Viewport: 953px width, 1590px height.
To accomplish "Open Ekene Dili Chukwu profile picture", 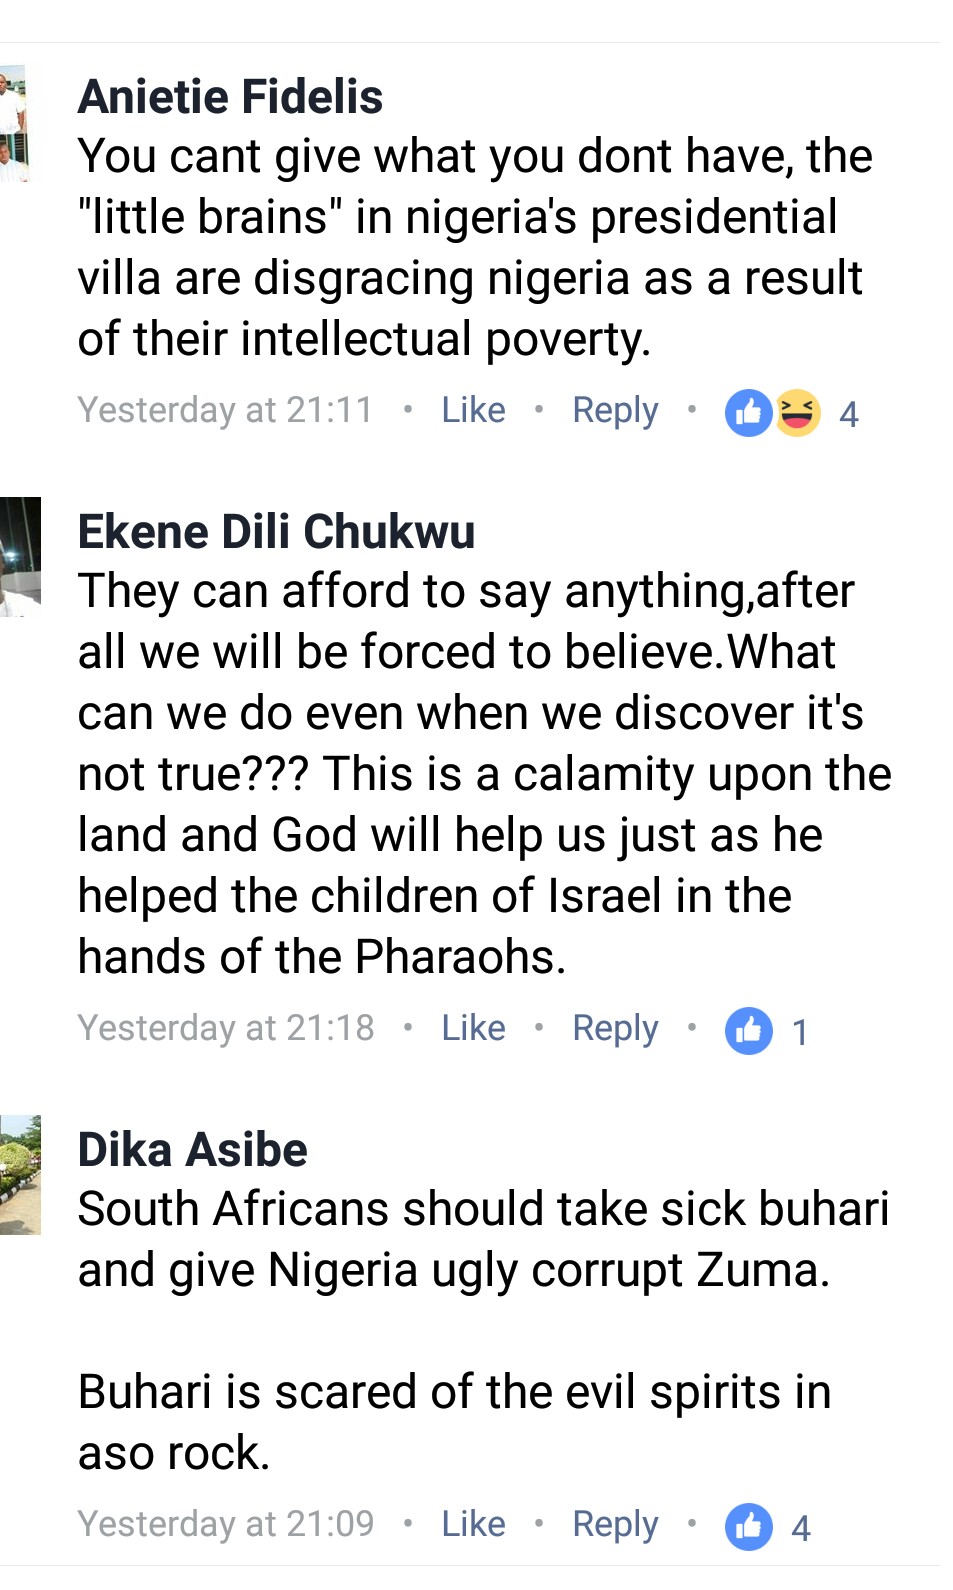I will [20, 556].
